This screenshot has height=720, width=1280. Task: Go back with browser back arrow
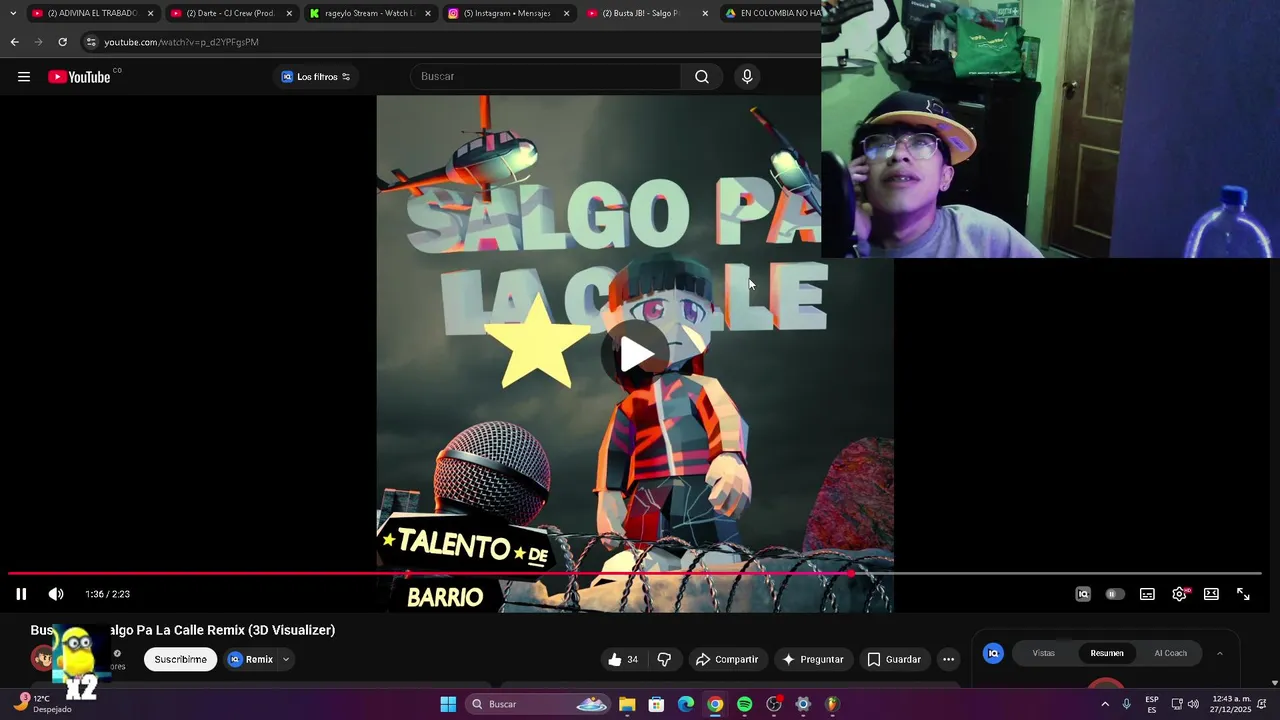click(x=14, y=42)
